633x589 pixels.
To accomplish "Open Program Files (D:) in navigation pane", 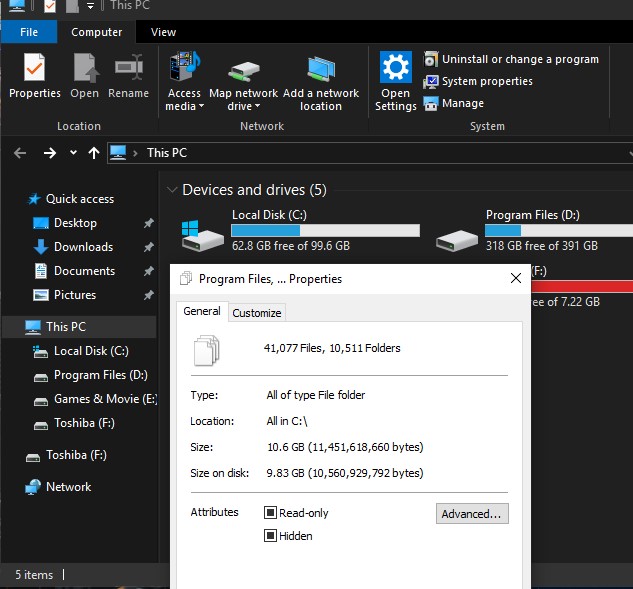I will click(x=101, y=375).
